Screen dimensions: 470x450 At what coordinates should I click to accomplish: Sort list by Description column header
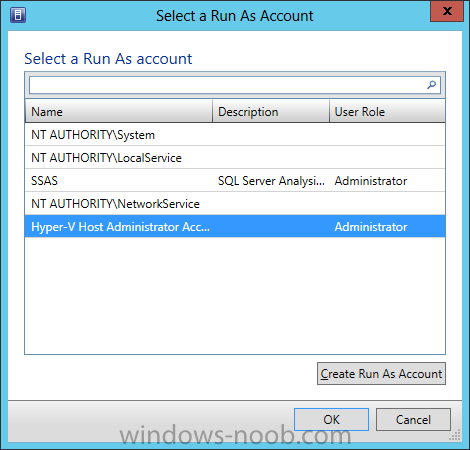pyautogui.click(x=271, y=111)
